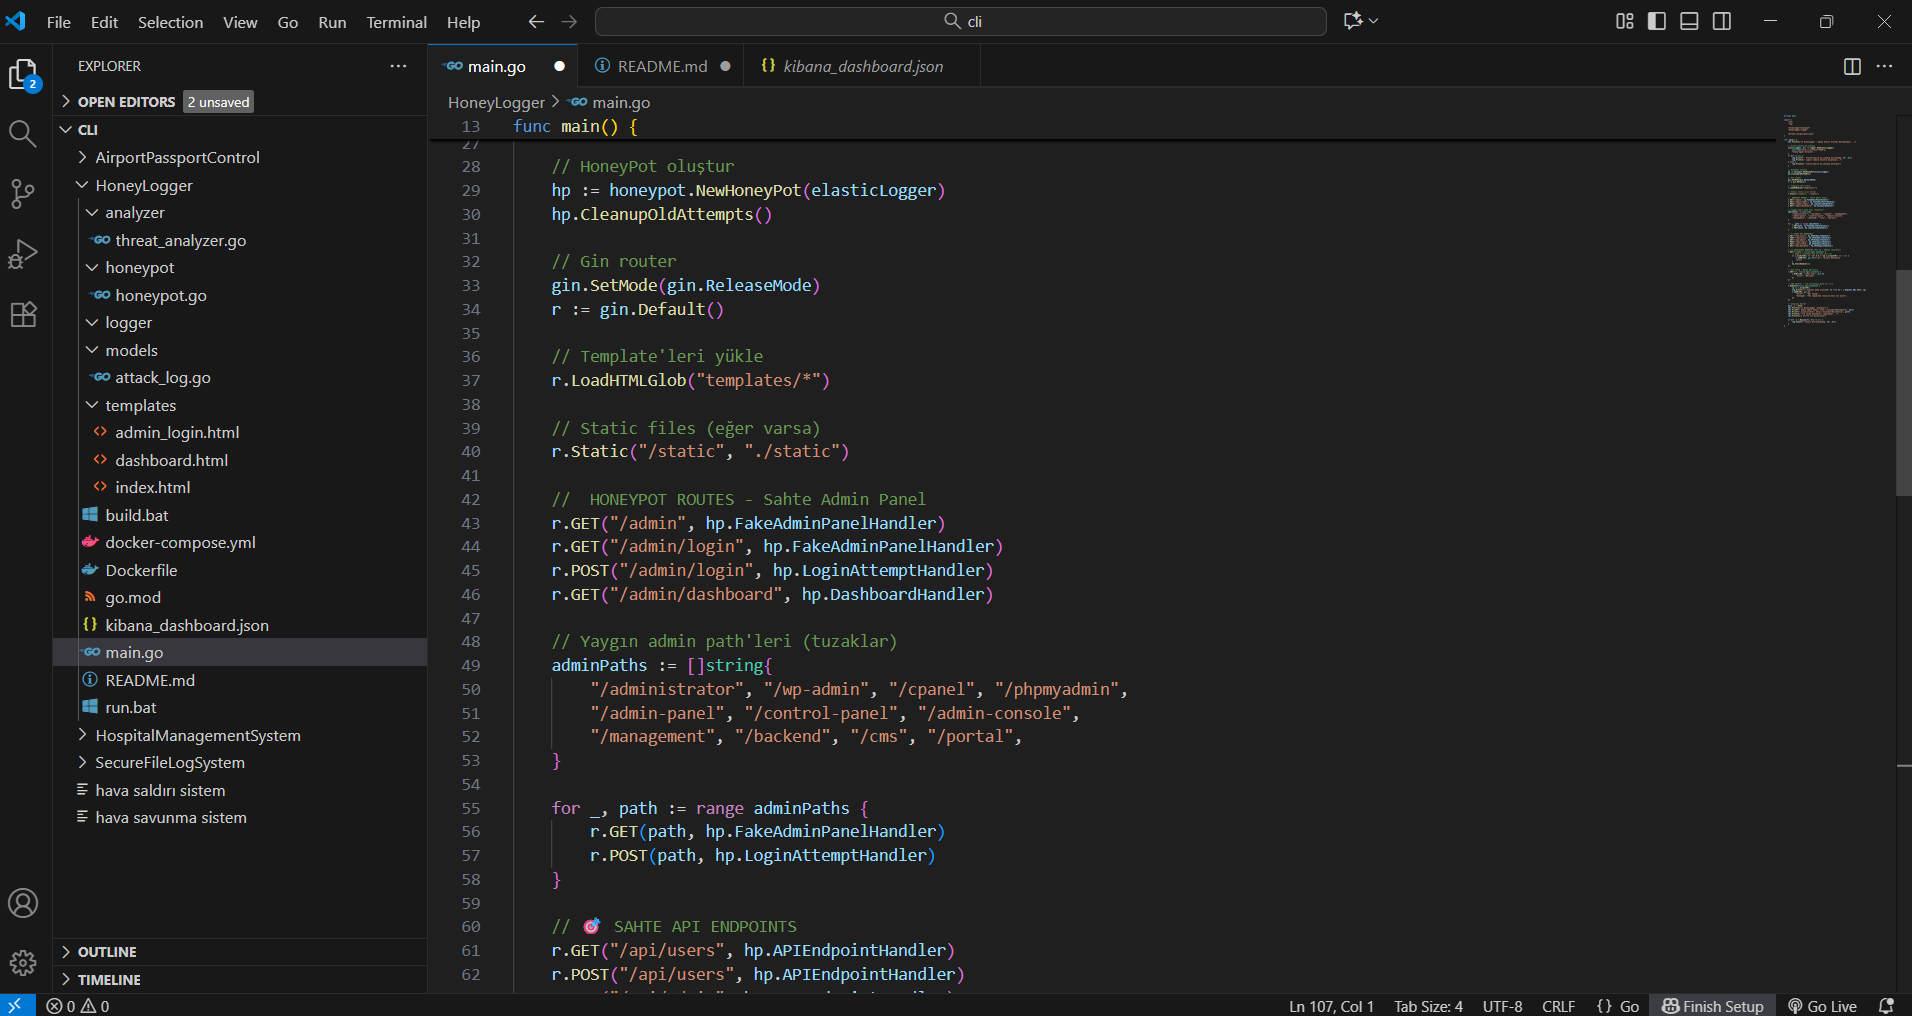Click the split editor right icon

point(1851,66)
